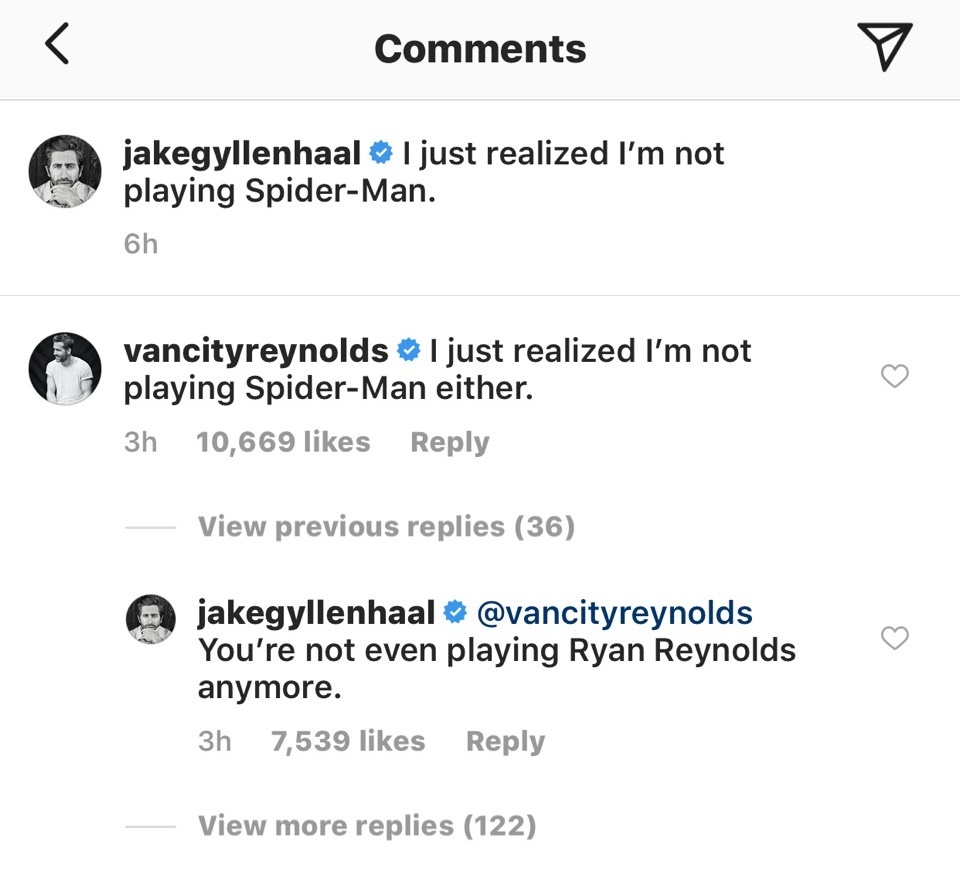Tap jakegyllenhaal's small avatar in the reply
This screenshot has height=875, width=960.
pyautogui.click(x=150, y=619)
